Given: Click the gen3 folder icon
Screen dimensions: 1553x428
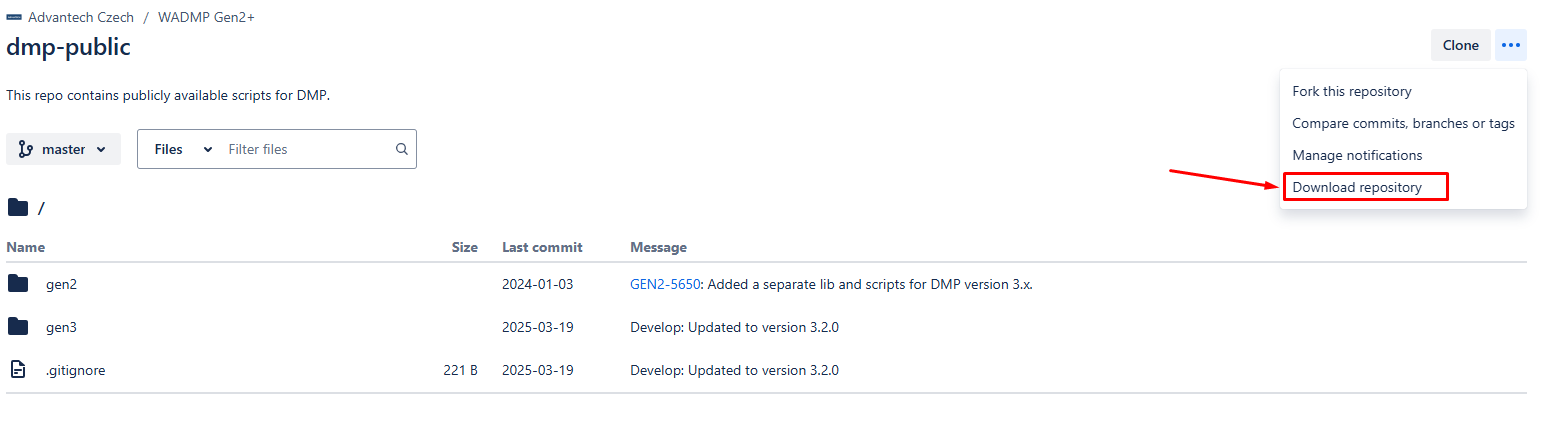Looking at the screenshot, I should [x=18, y=327].
